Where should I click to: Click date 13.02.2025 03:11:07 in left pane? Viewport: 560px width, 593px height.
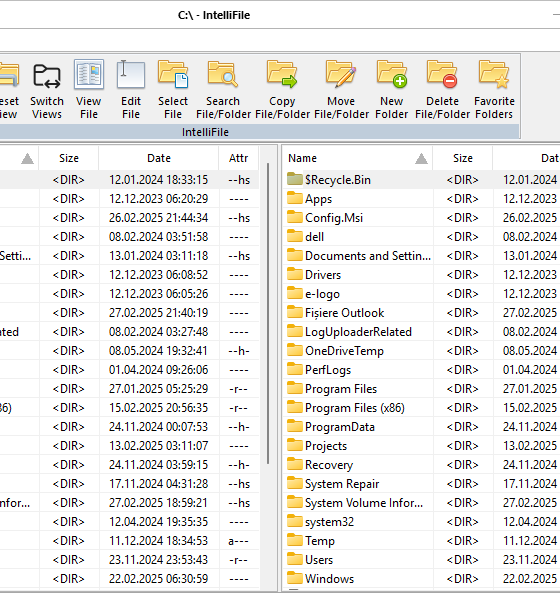point(158,446)
